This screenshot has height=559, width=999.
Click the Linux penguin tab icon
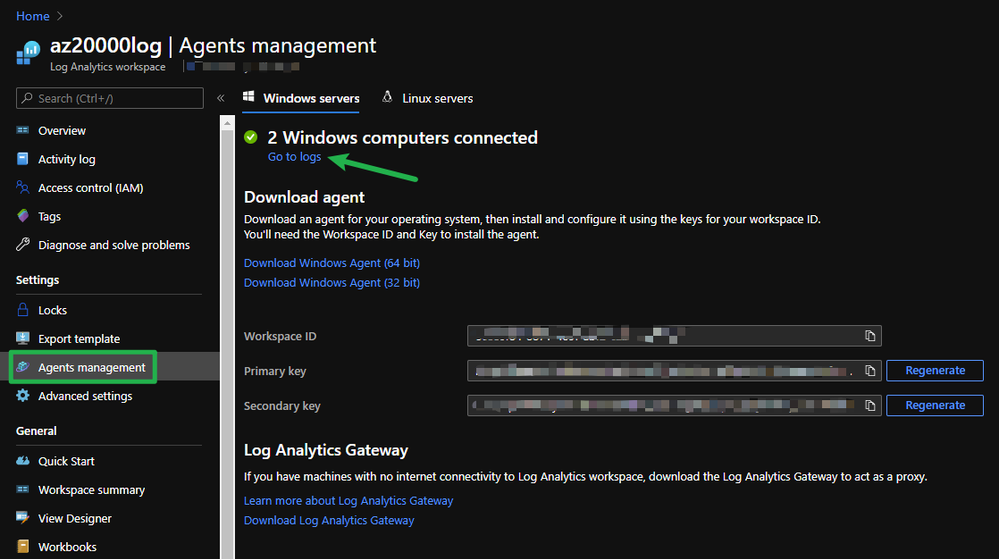[387, 97]
